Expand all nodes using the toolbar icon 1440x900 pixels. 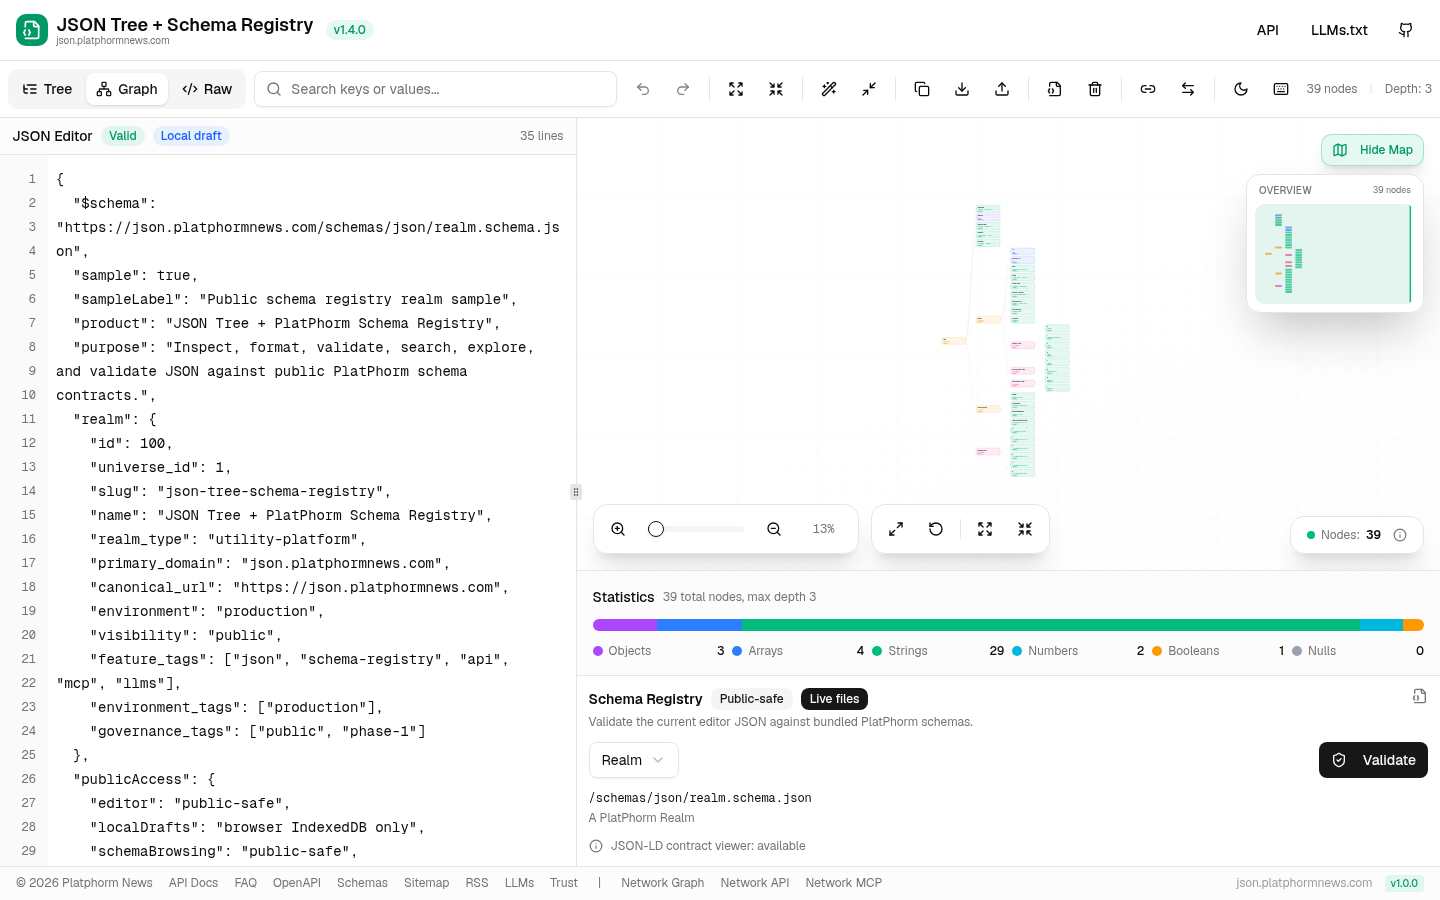click(x=736, y=89)
